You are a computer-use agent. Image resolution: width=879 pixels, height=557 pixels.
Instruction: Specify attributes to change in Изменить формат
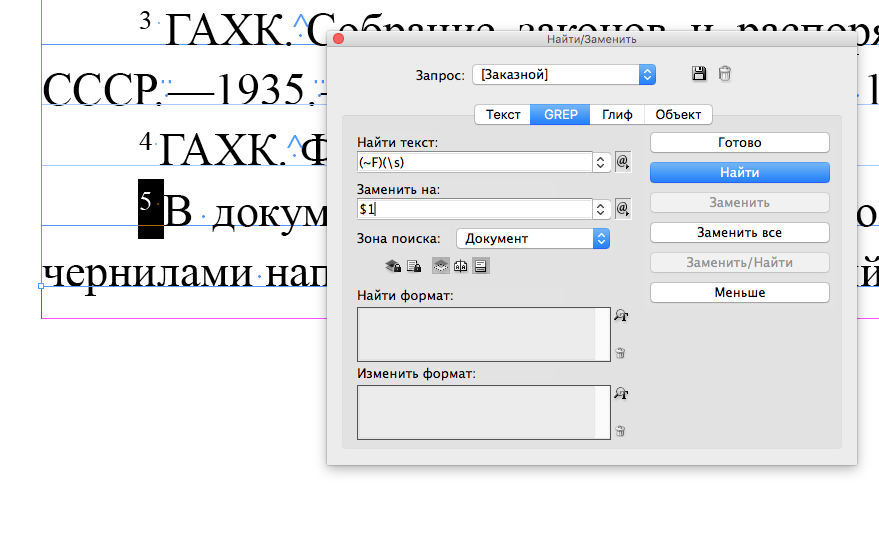621,393
